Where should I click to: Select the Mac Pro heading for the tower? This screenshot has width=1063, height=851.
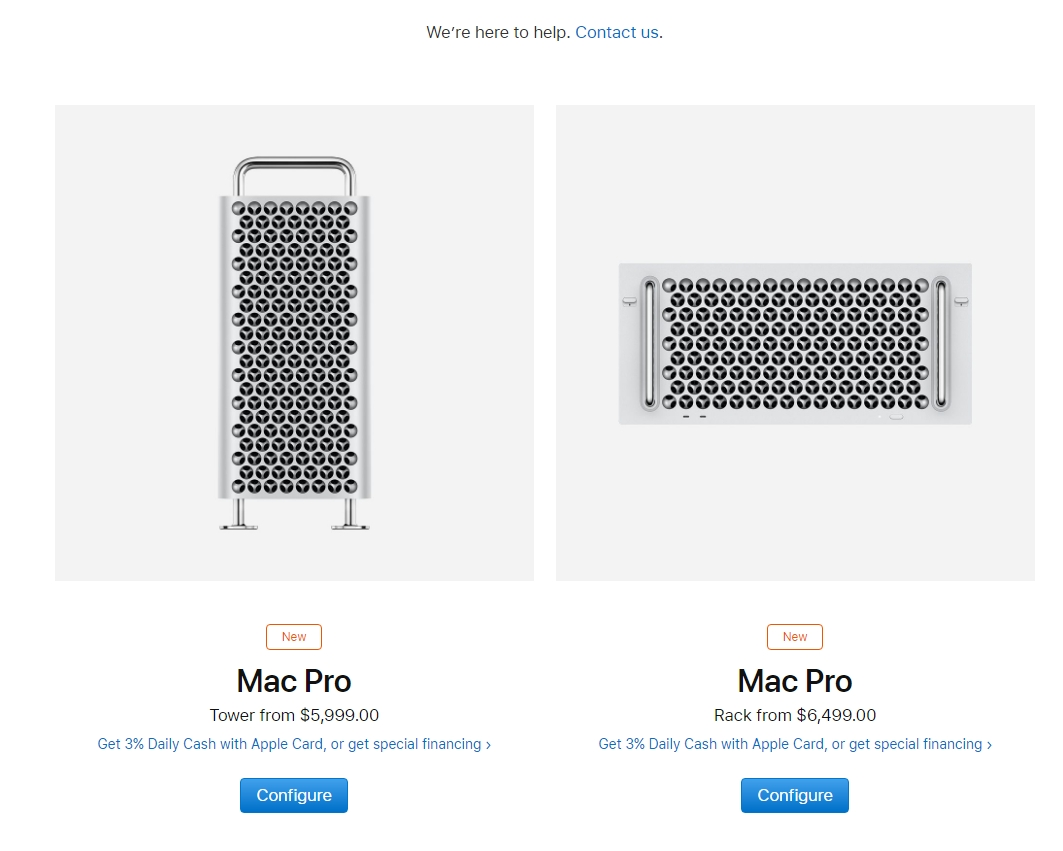click(x=294, y=681)
